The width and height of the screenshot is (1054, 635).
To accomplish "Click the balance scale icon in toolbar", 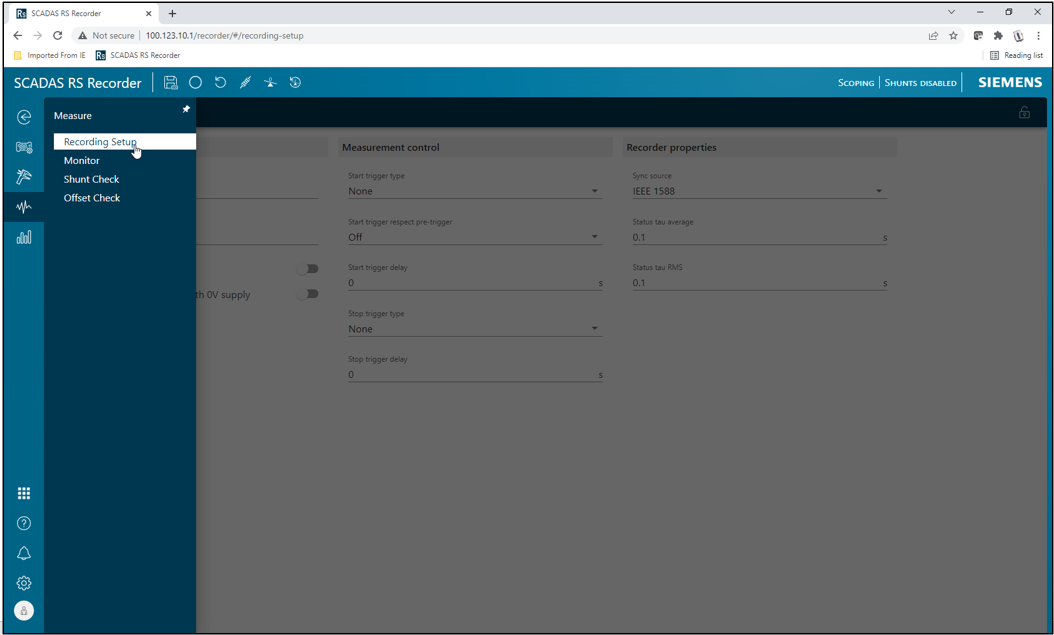I will (x=270, y=83).
